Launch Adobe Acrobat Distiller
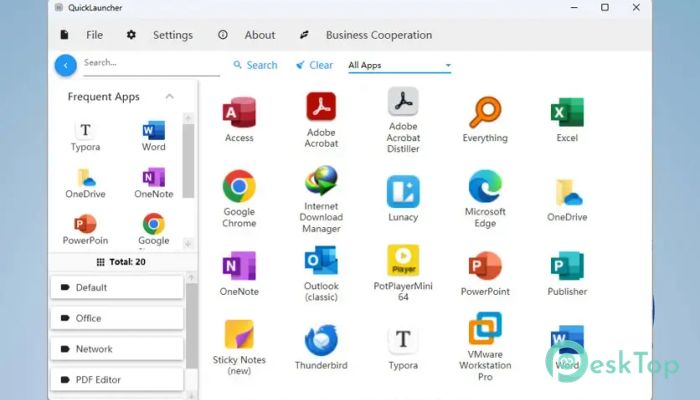 (x=403, y=120)
